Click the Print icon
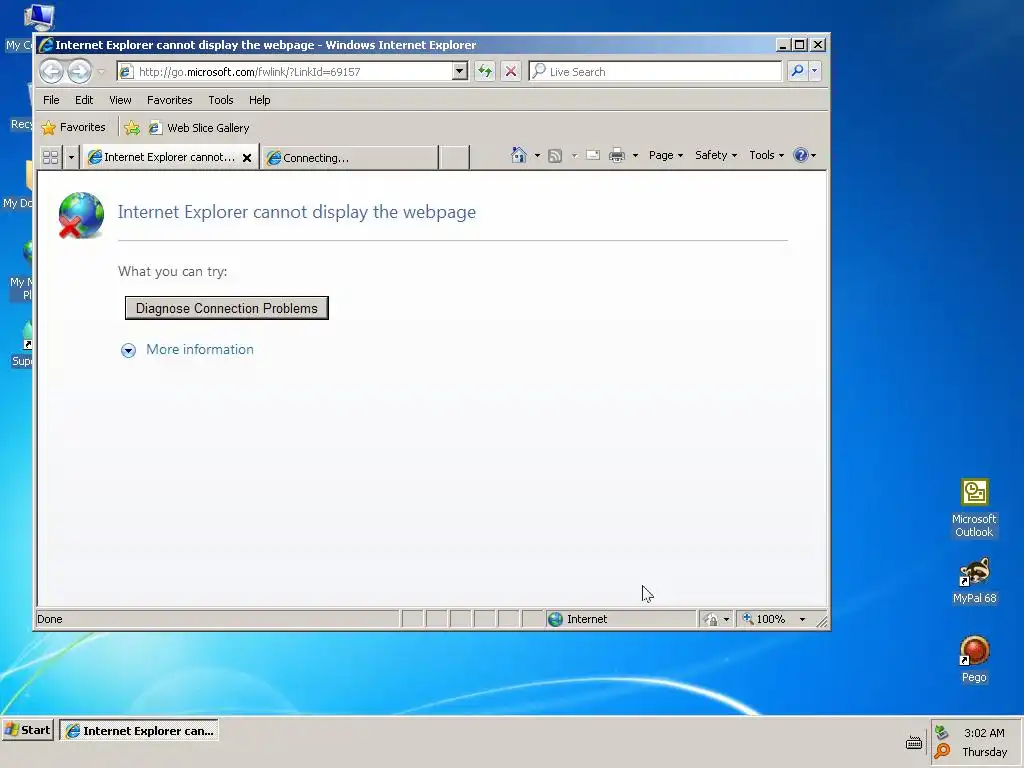The width and height of the screenshot is (1024, 768). point(616,155)
